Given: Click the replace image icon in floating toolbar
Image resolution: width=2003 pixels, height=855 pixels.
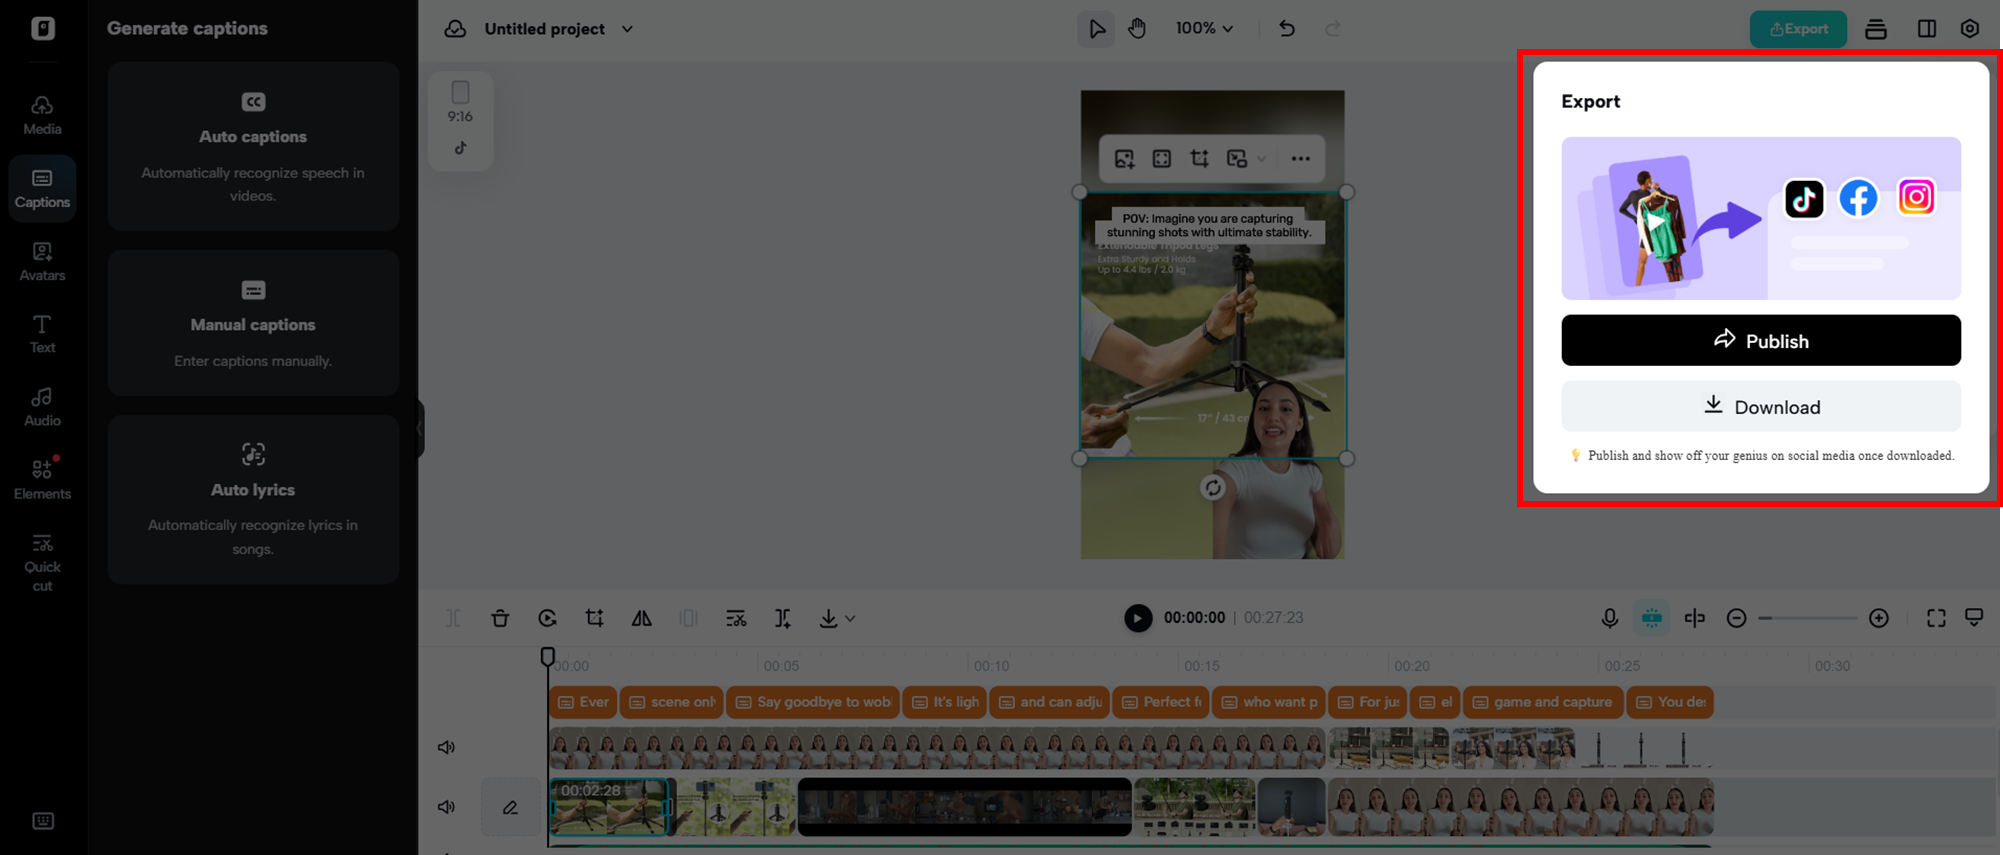Looking at the screenshot, I should click(1125, 159).
